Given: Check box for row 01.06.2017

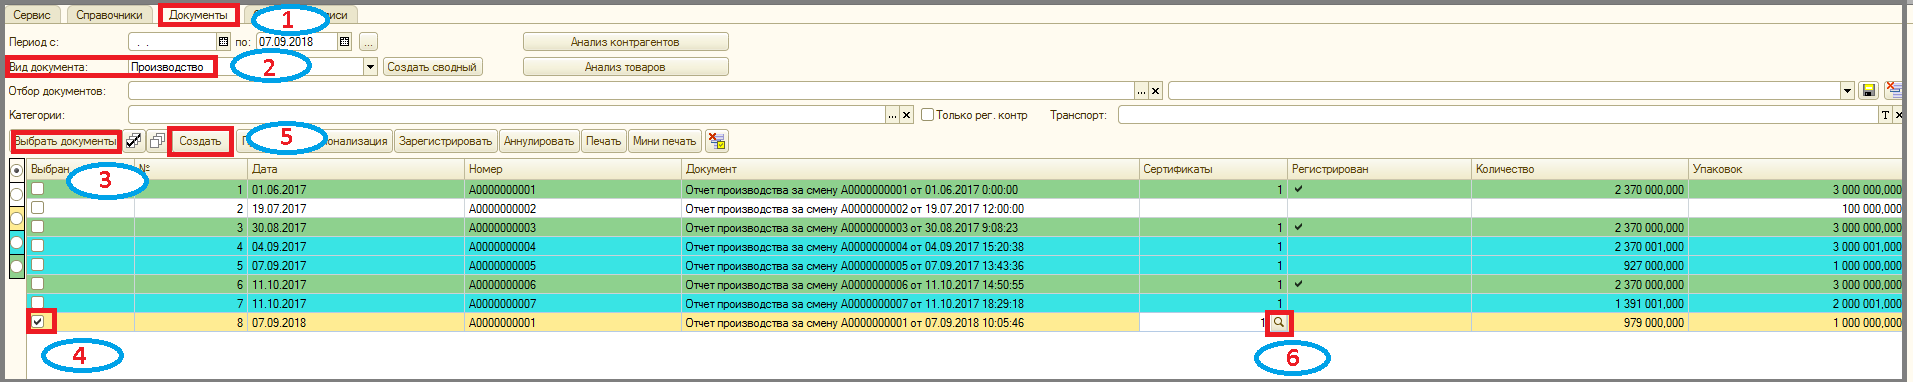Looking at the screenshot, I should 37,189.
